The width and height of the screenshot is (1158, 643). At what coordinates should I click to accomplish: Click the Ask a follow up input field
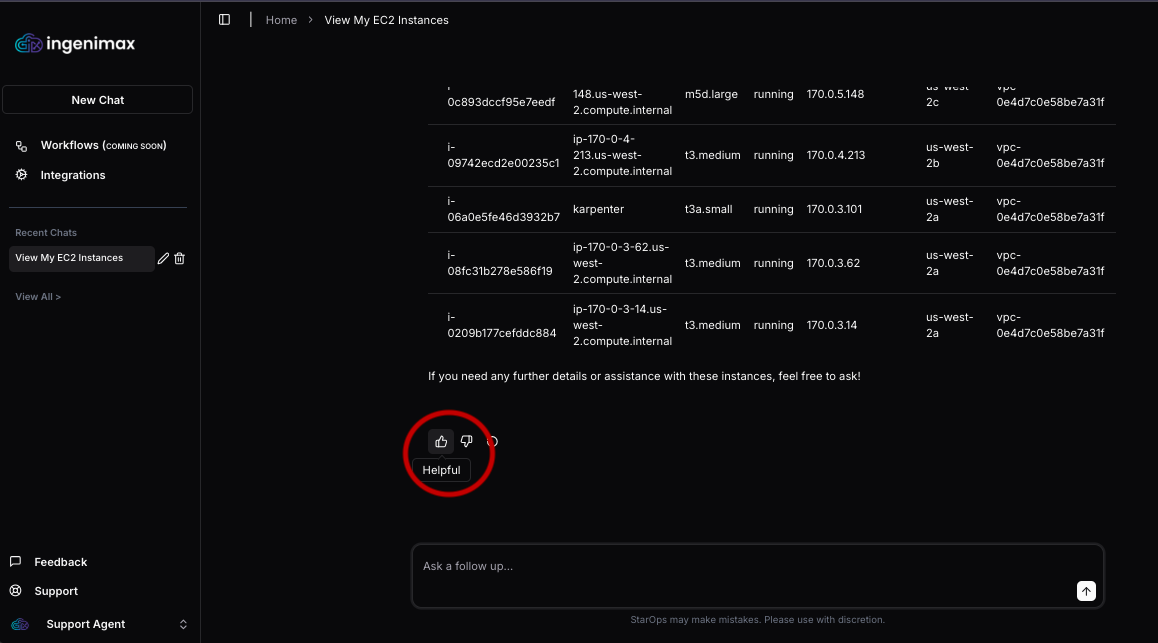(x=740, y=567)
